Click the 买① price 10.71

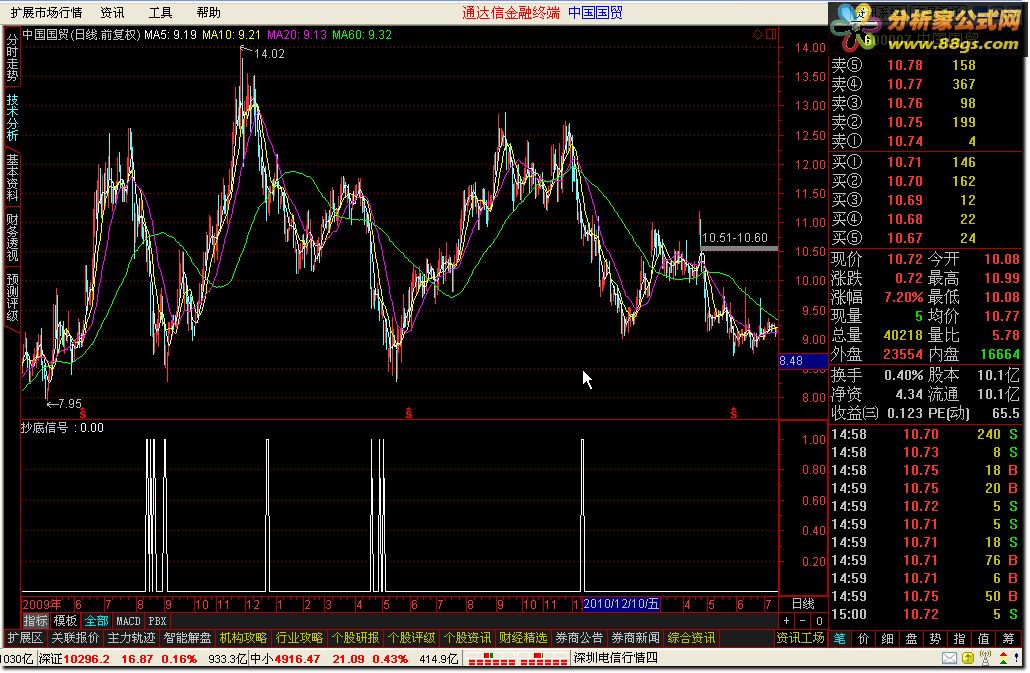point(905,162)
